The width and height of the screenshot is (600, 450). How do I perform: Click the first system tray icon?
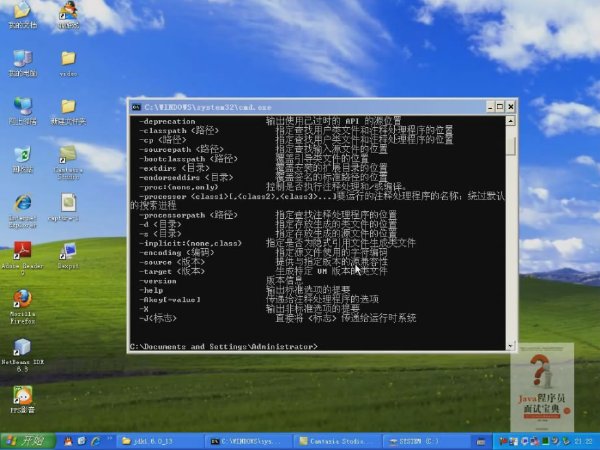click(x=502, y=441)
